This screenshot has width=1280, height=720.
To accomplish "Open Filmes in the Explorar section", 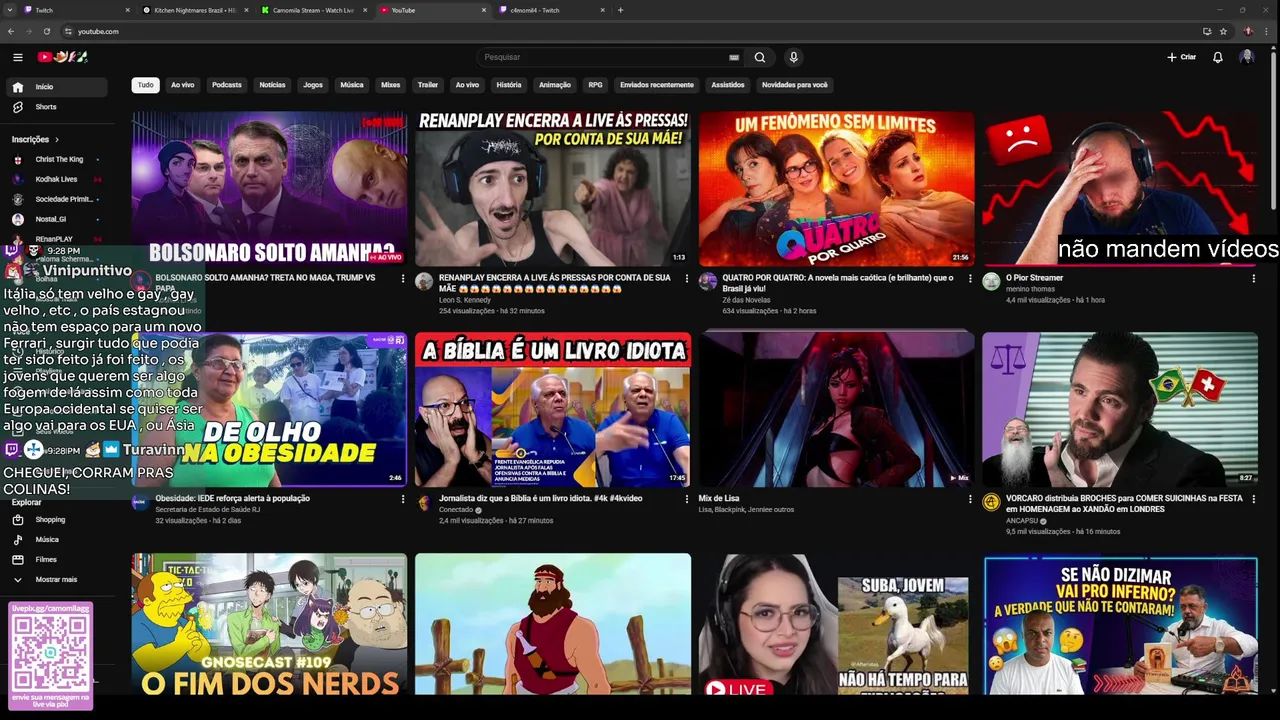I will (56, 560).
